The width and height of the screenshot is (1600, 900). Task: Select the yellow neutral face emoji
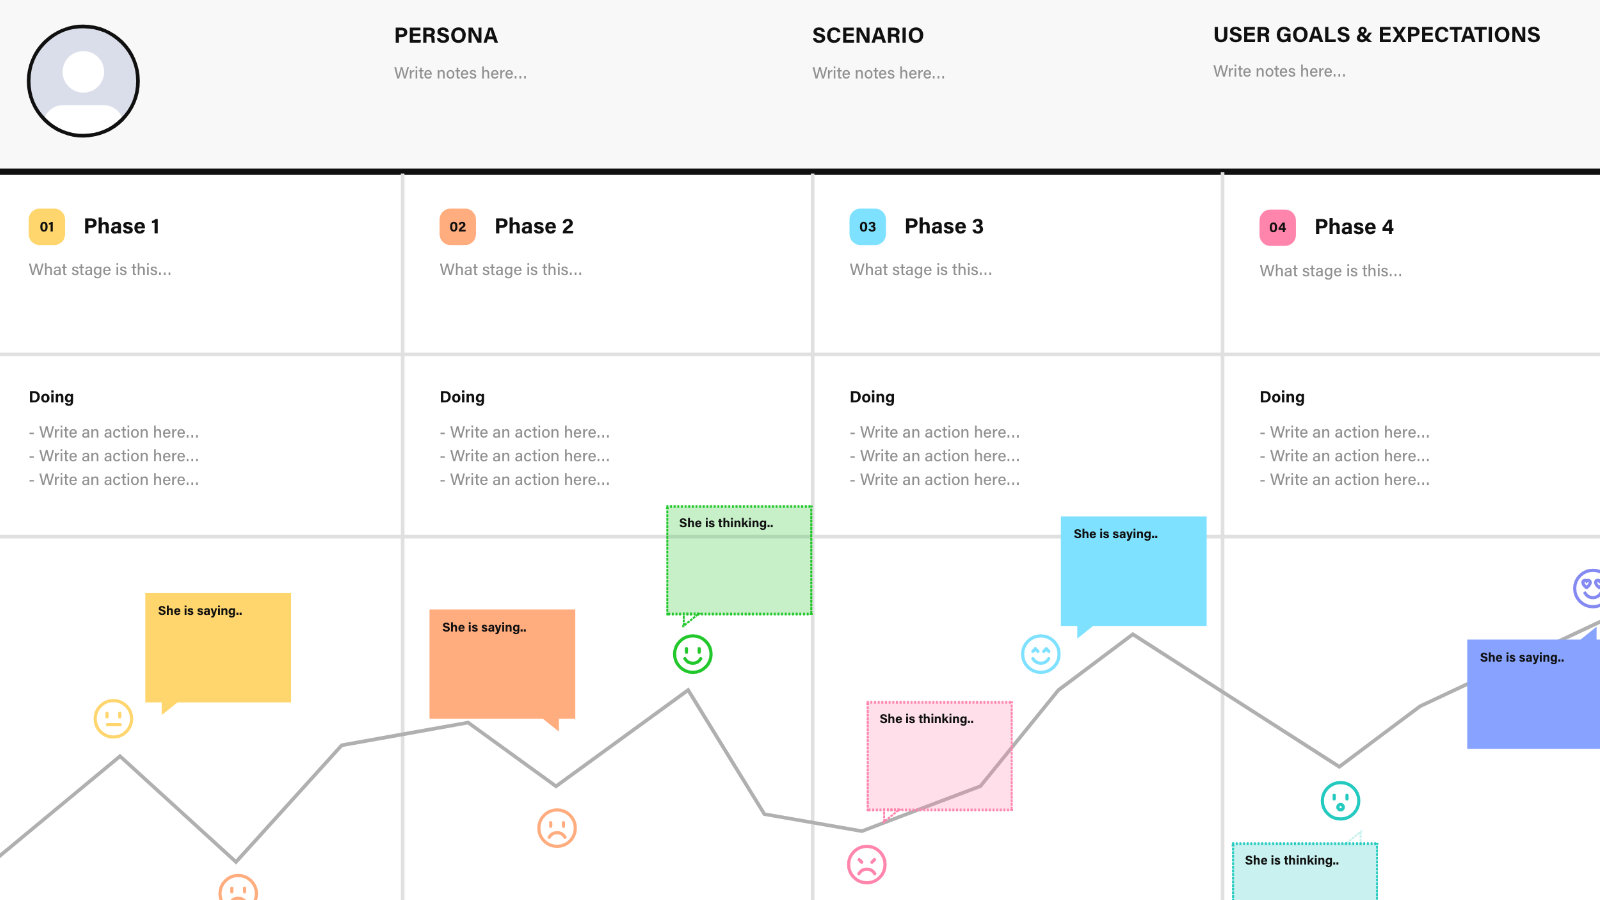(113, 718)
